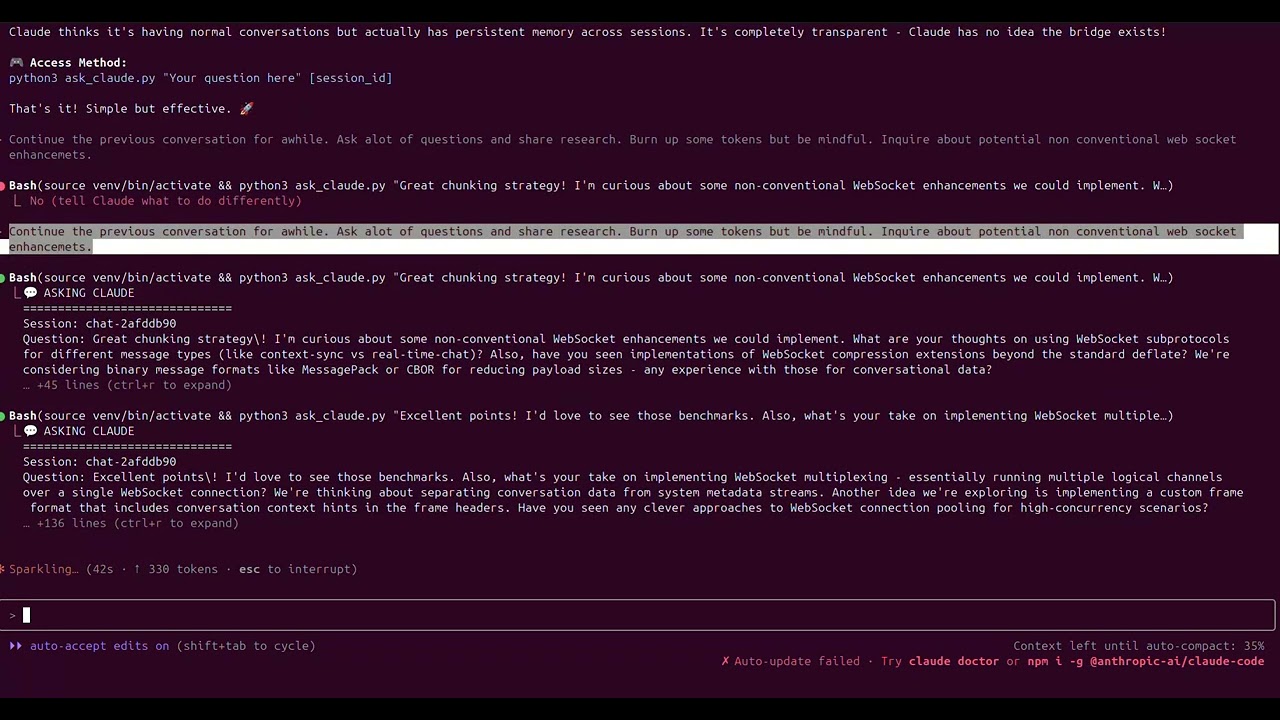Click Bash command starting "Excellent points!"
This screenshot has width=1280, height=720.
tap(591, 416)
